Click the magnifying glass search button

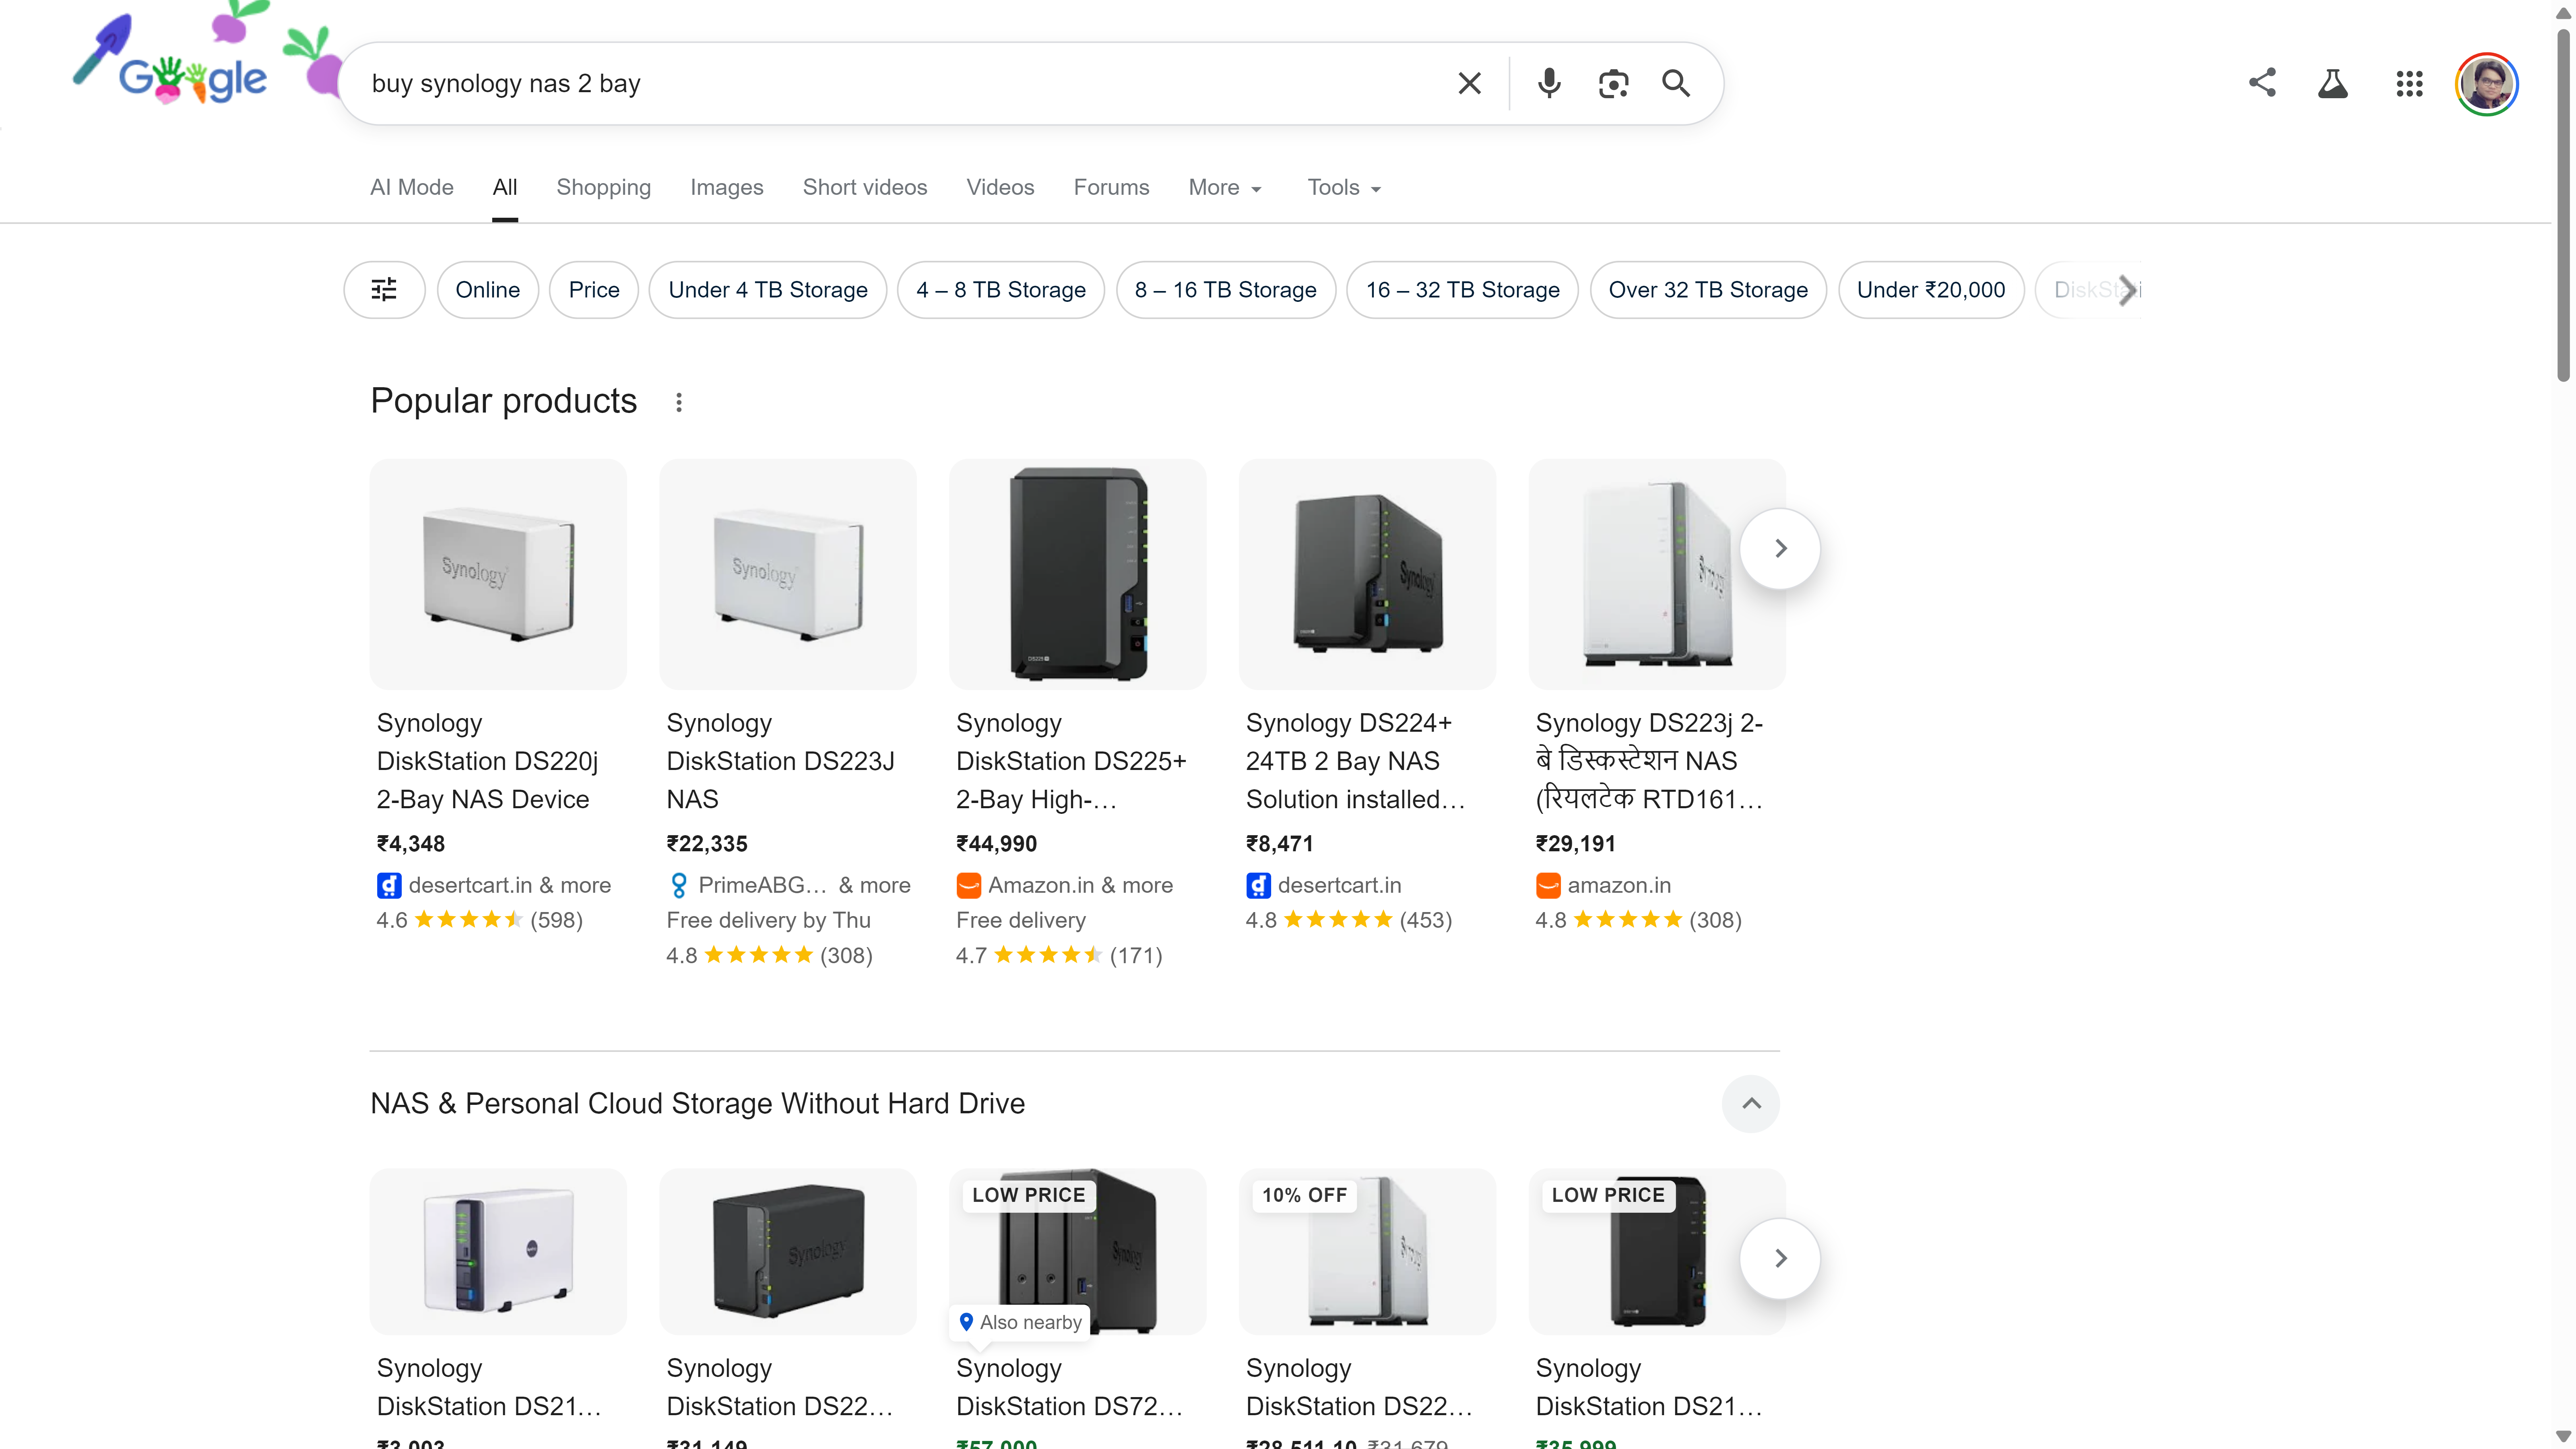pyautogui.click(x=1676, y=83)
